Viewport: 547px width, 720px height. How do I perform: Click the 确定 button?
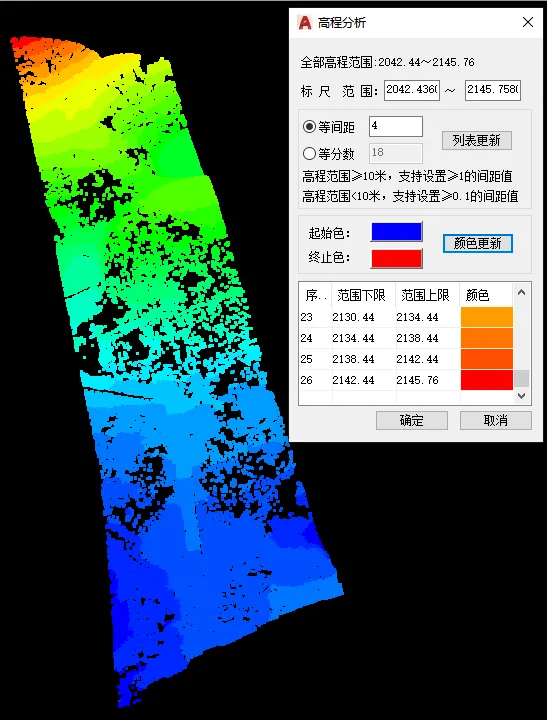[x=412, y=420]
